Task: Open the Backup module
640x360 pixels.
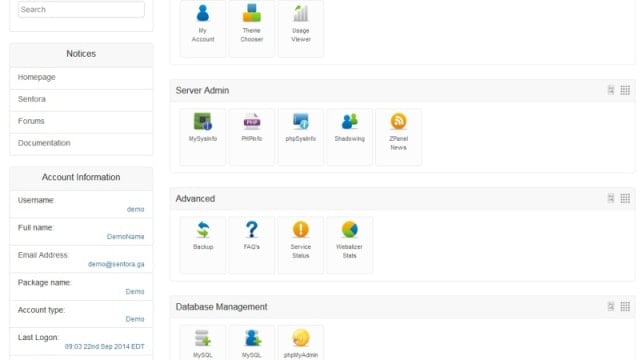Action: point(203,245)
